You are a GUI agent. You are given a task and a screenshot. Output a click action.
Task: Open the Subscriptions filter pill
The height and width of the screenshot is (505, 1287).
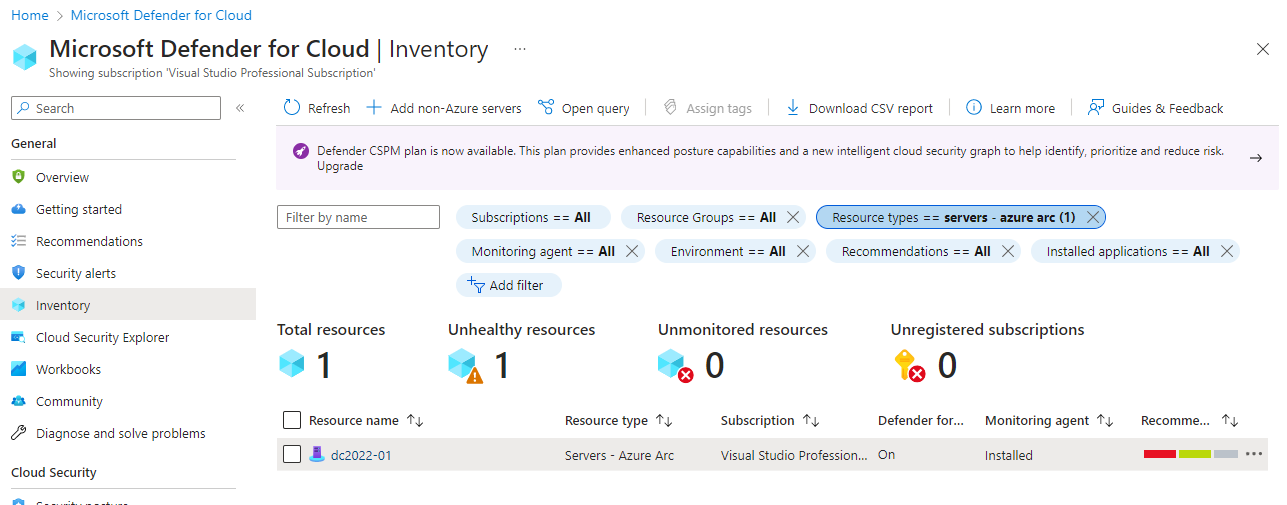click(x=530, y=217)
